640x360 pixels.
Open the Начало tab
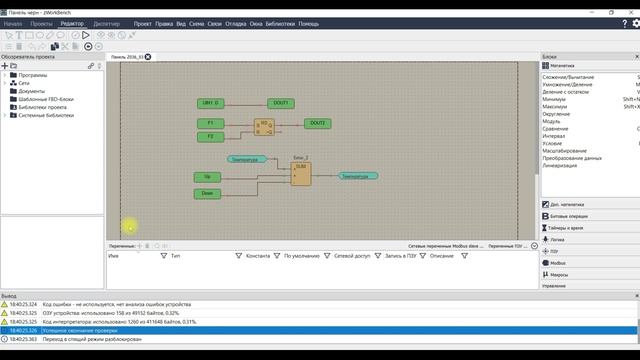[13, 24]
